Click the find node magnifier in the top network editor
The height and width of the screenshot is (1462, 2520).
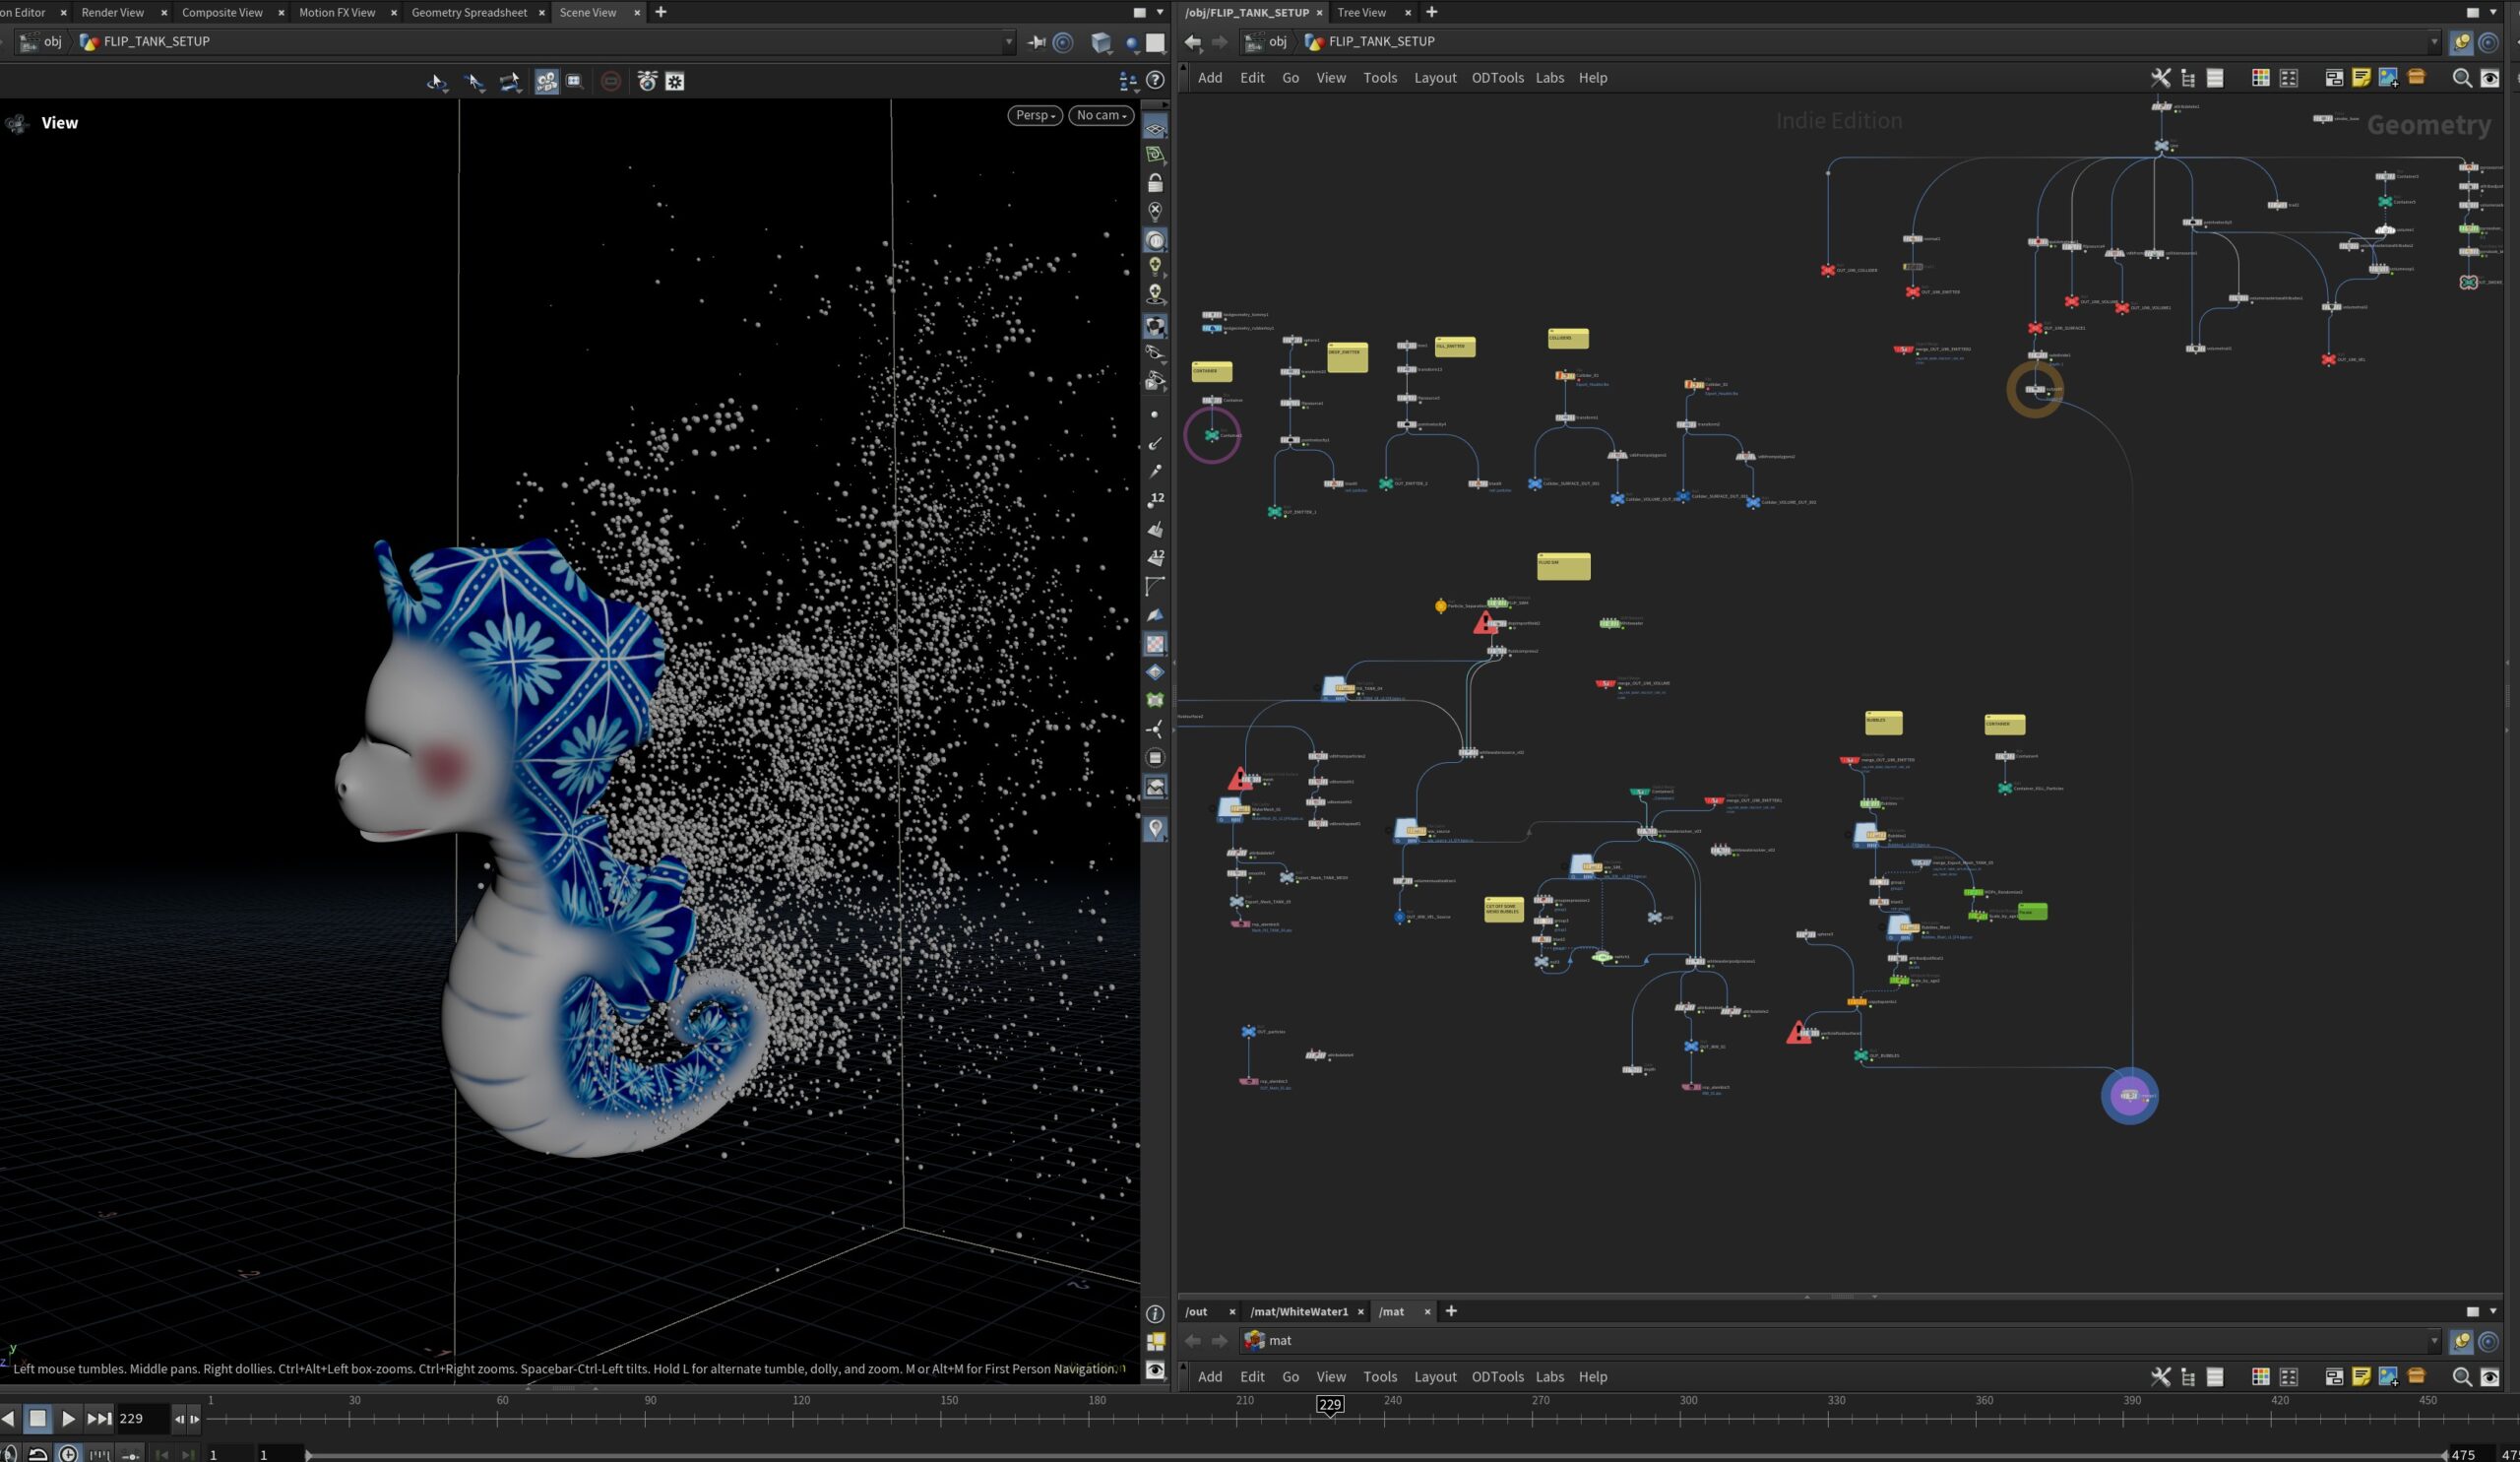(x=2461, y=78)
